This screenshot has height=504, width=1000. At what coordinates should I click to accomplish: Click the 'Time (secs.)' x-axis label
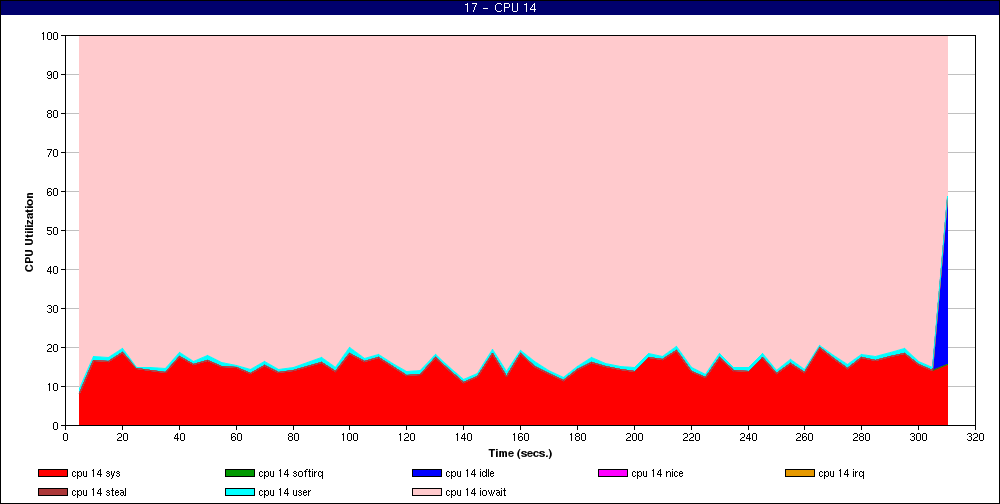pos(520,454)
